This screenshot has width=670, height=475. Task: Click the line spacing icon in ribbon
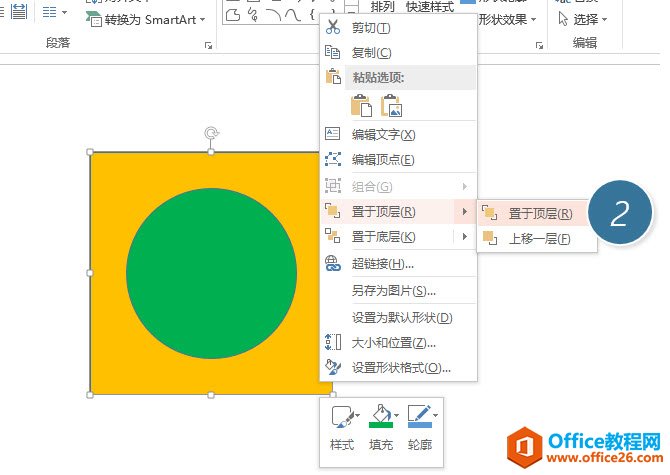19,11
